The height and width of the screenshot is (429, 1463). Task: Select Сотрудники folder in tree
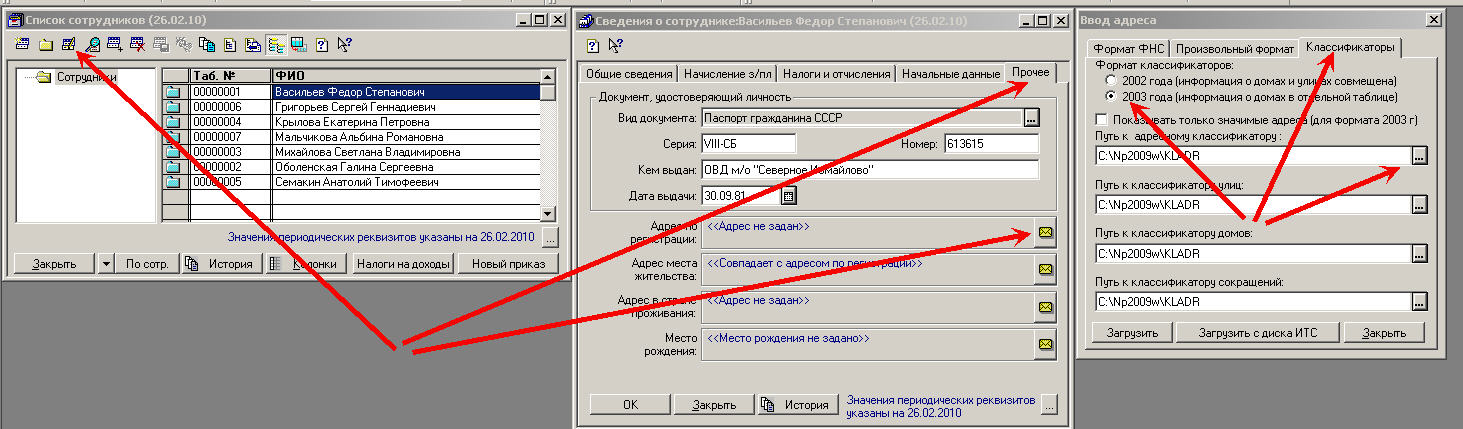[85, 77]
